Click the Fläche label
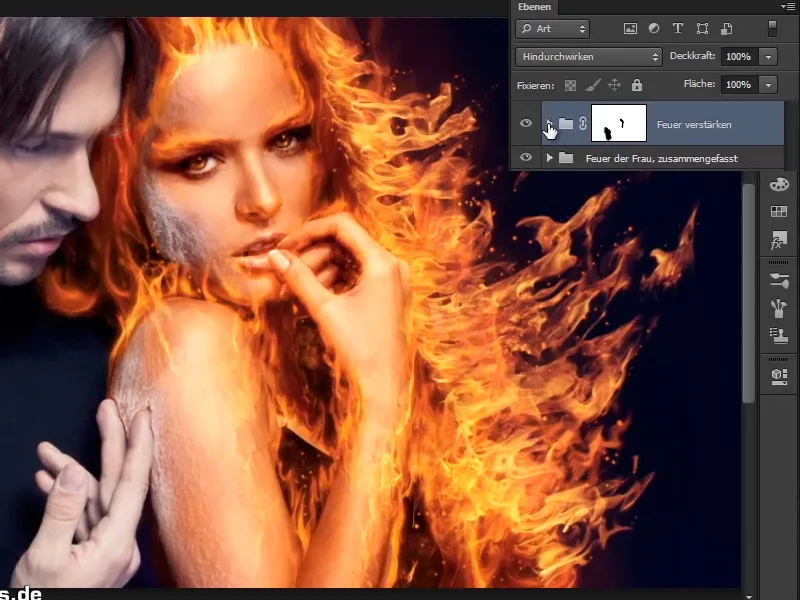800x600 pixels. (x=699, y=84)
